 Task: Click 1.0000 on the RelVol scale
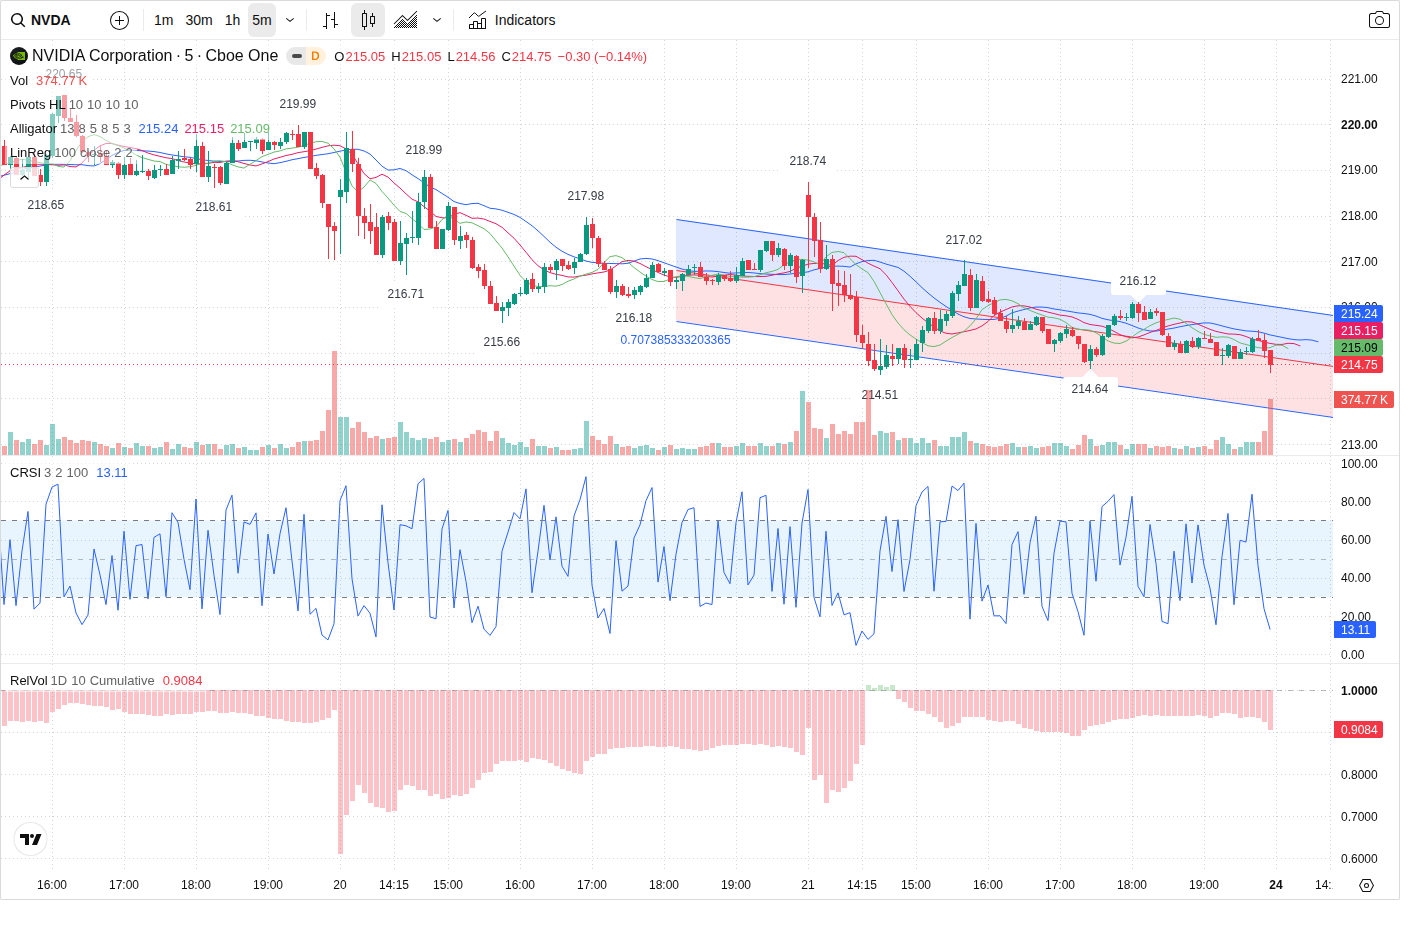pyautogui.click(x=1359, y=691)
